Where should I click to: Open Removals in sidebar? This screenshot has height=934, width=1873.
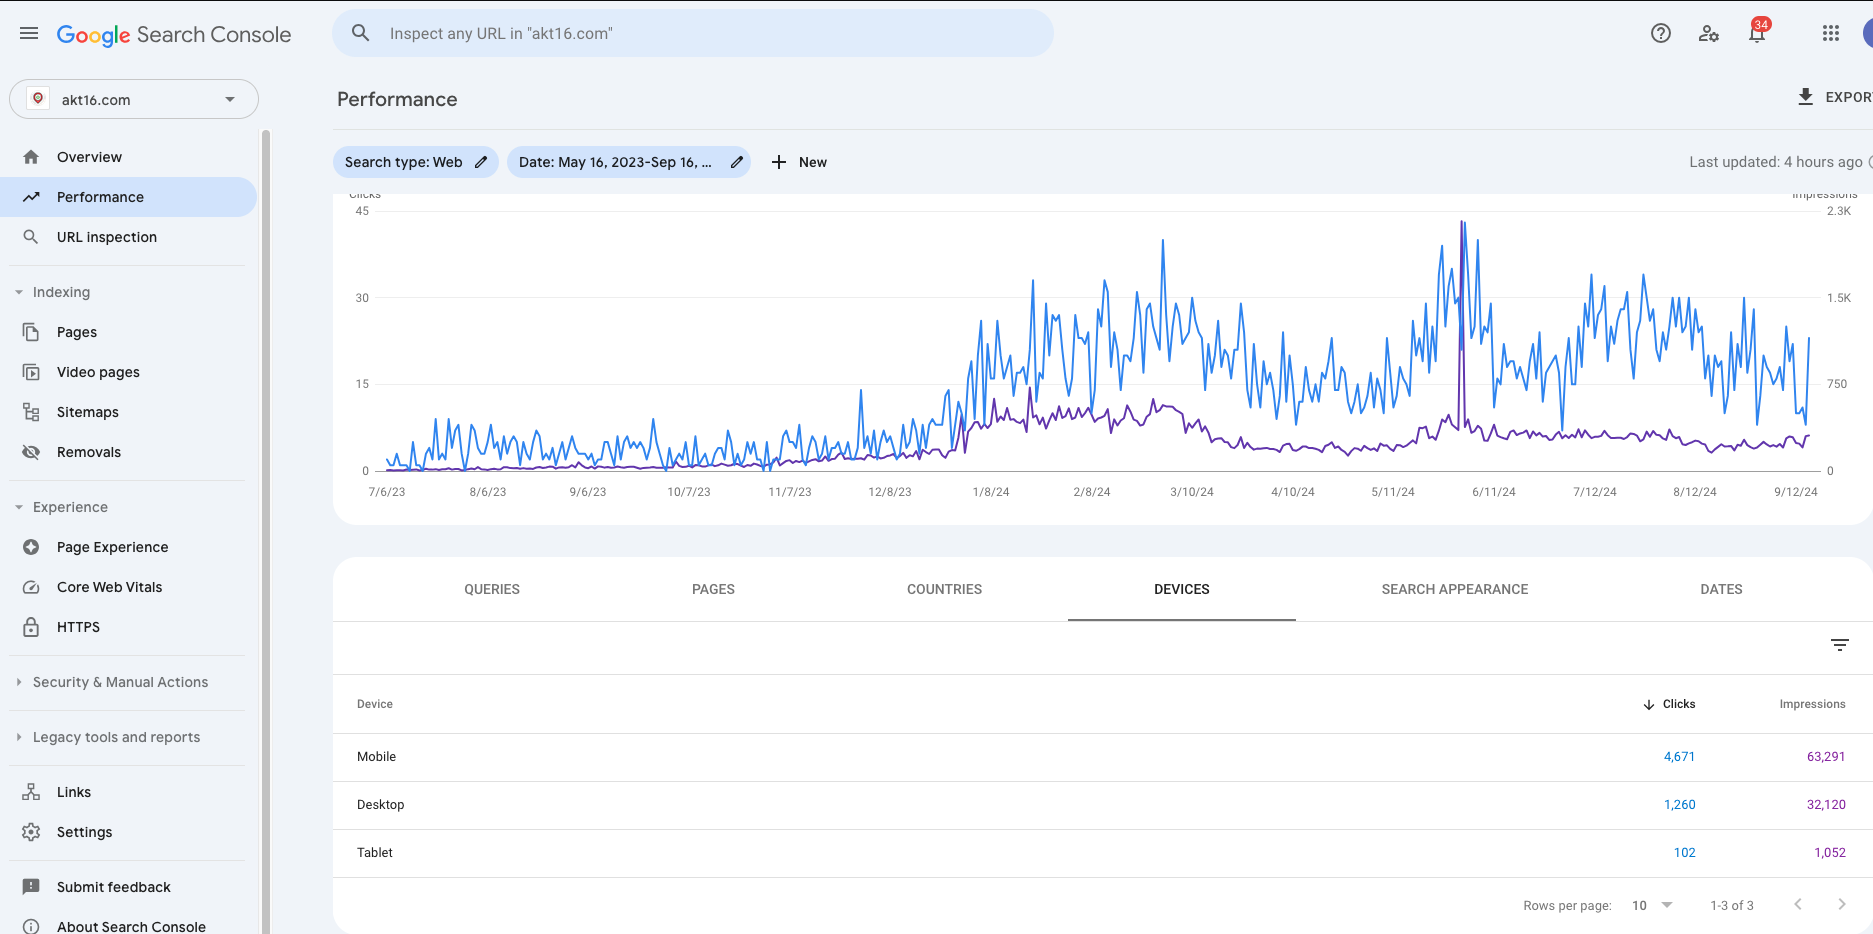(x=89, y=452)
